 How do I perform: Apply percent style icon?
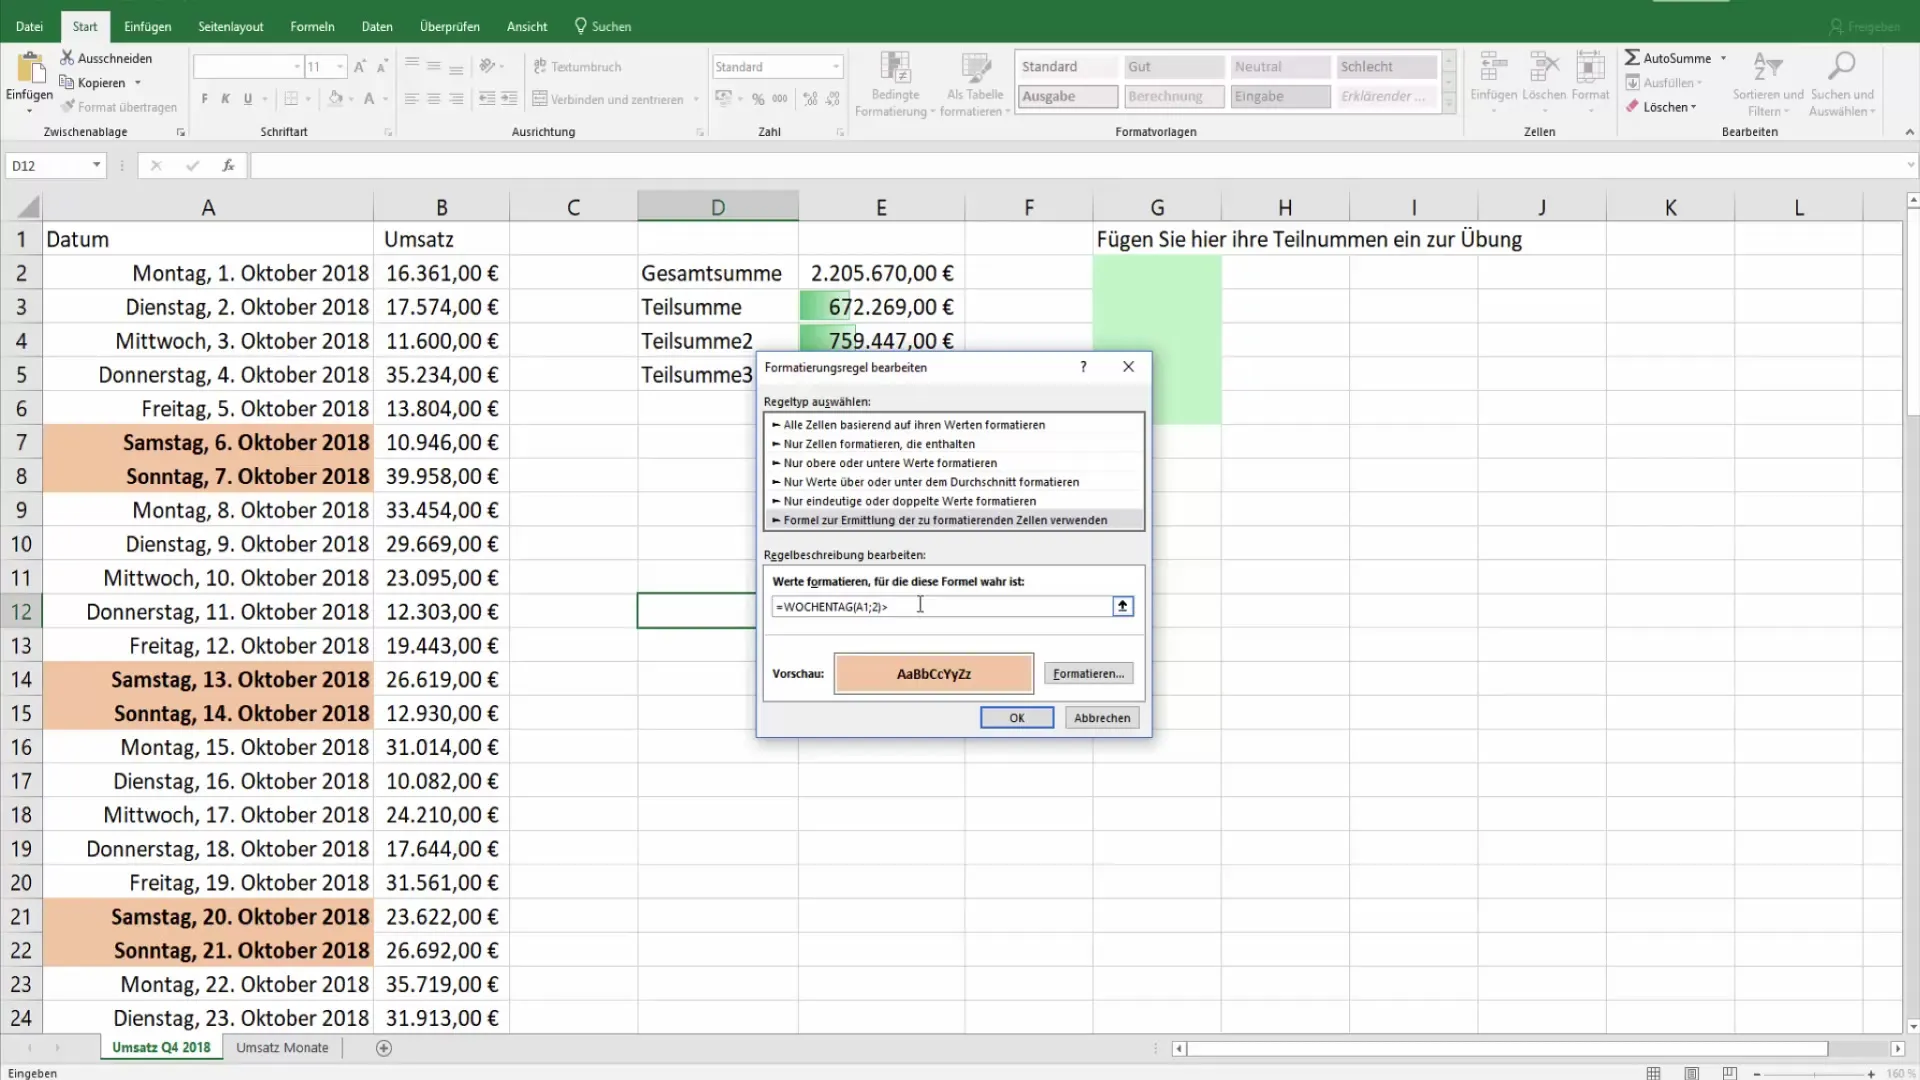pyautogui.click(x=758, y=99)
